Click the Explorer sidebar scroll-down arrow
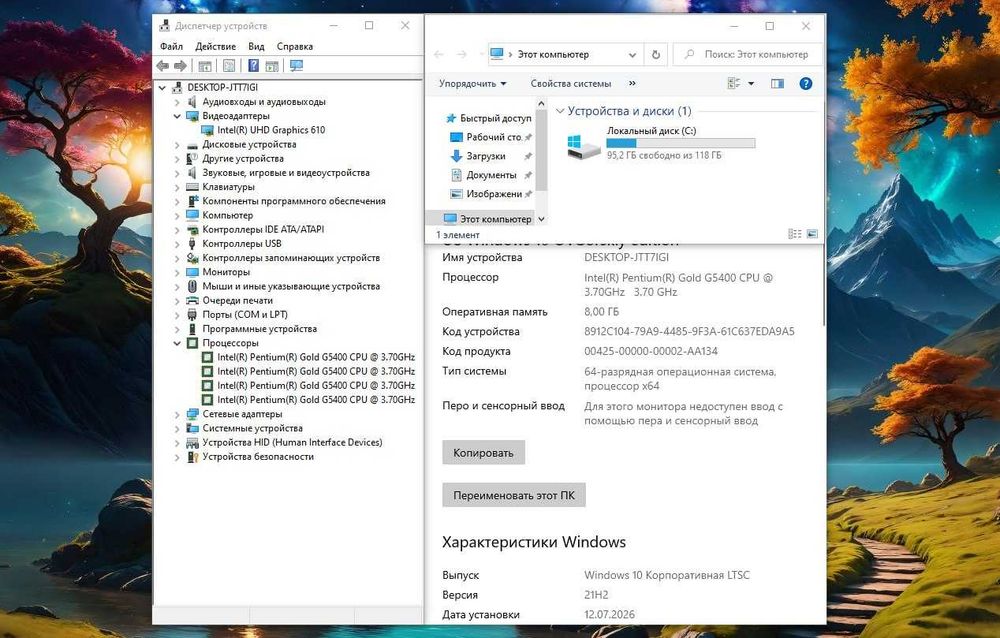This screenshot has width=1000, height=638. click(541, 219)
